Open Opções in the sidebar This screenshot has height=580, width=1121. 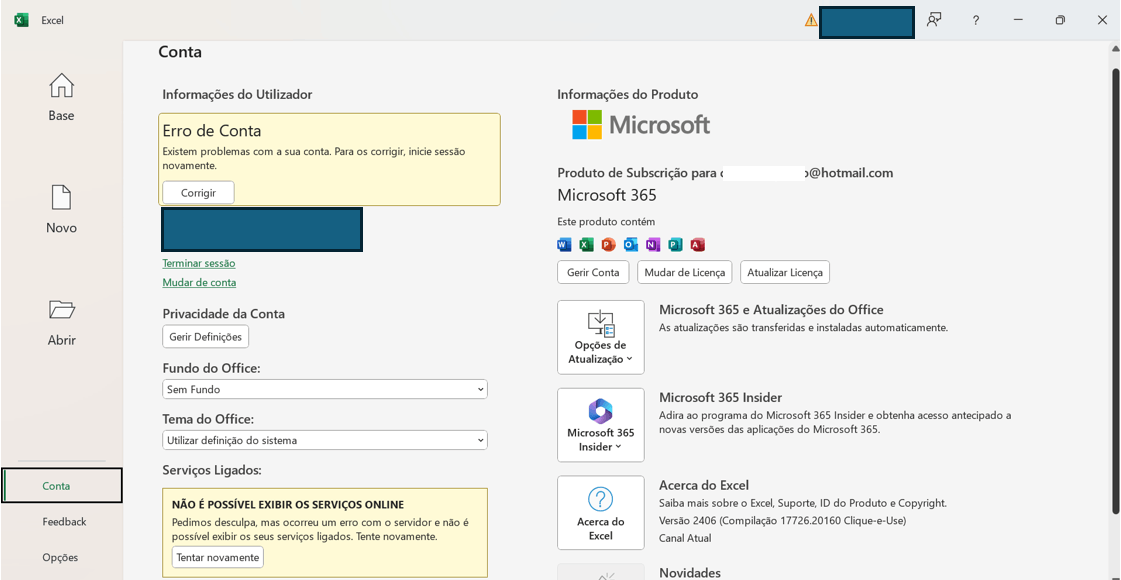[60, 557]
